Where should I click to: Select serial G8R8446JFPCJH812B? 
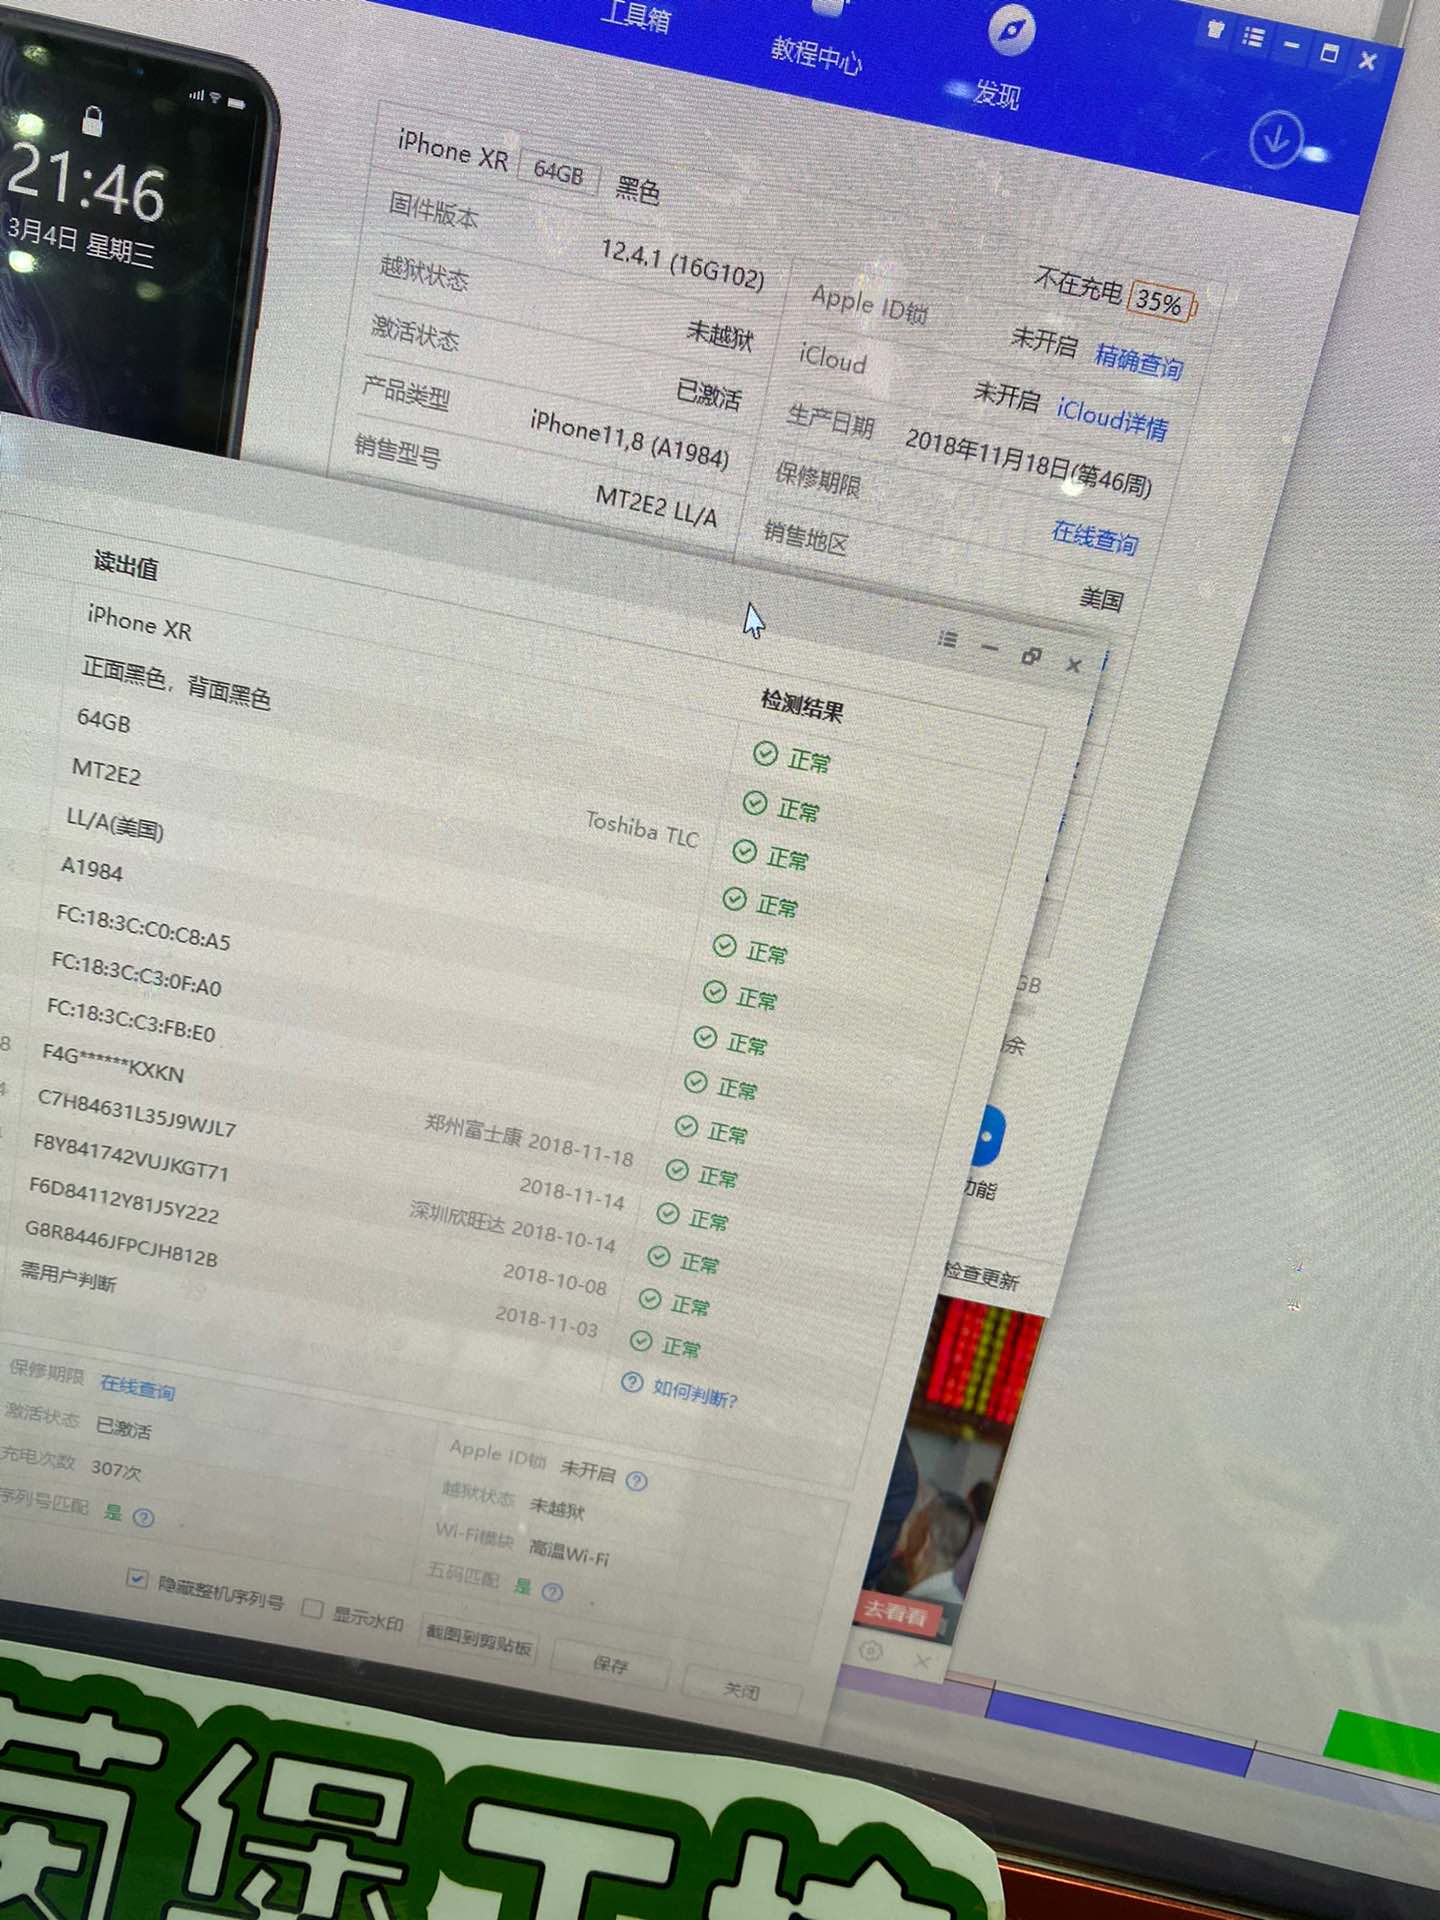pos(121,1242)
